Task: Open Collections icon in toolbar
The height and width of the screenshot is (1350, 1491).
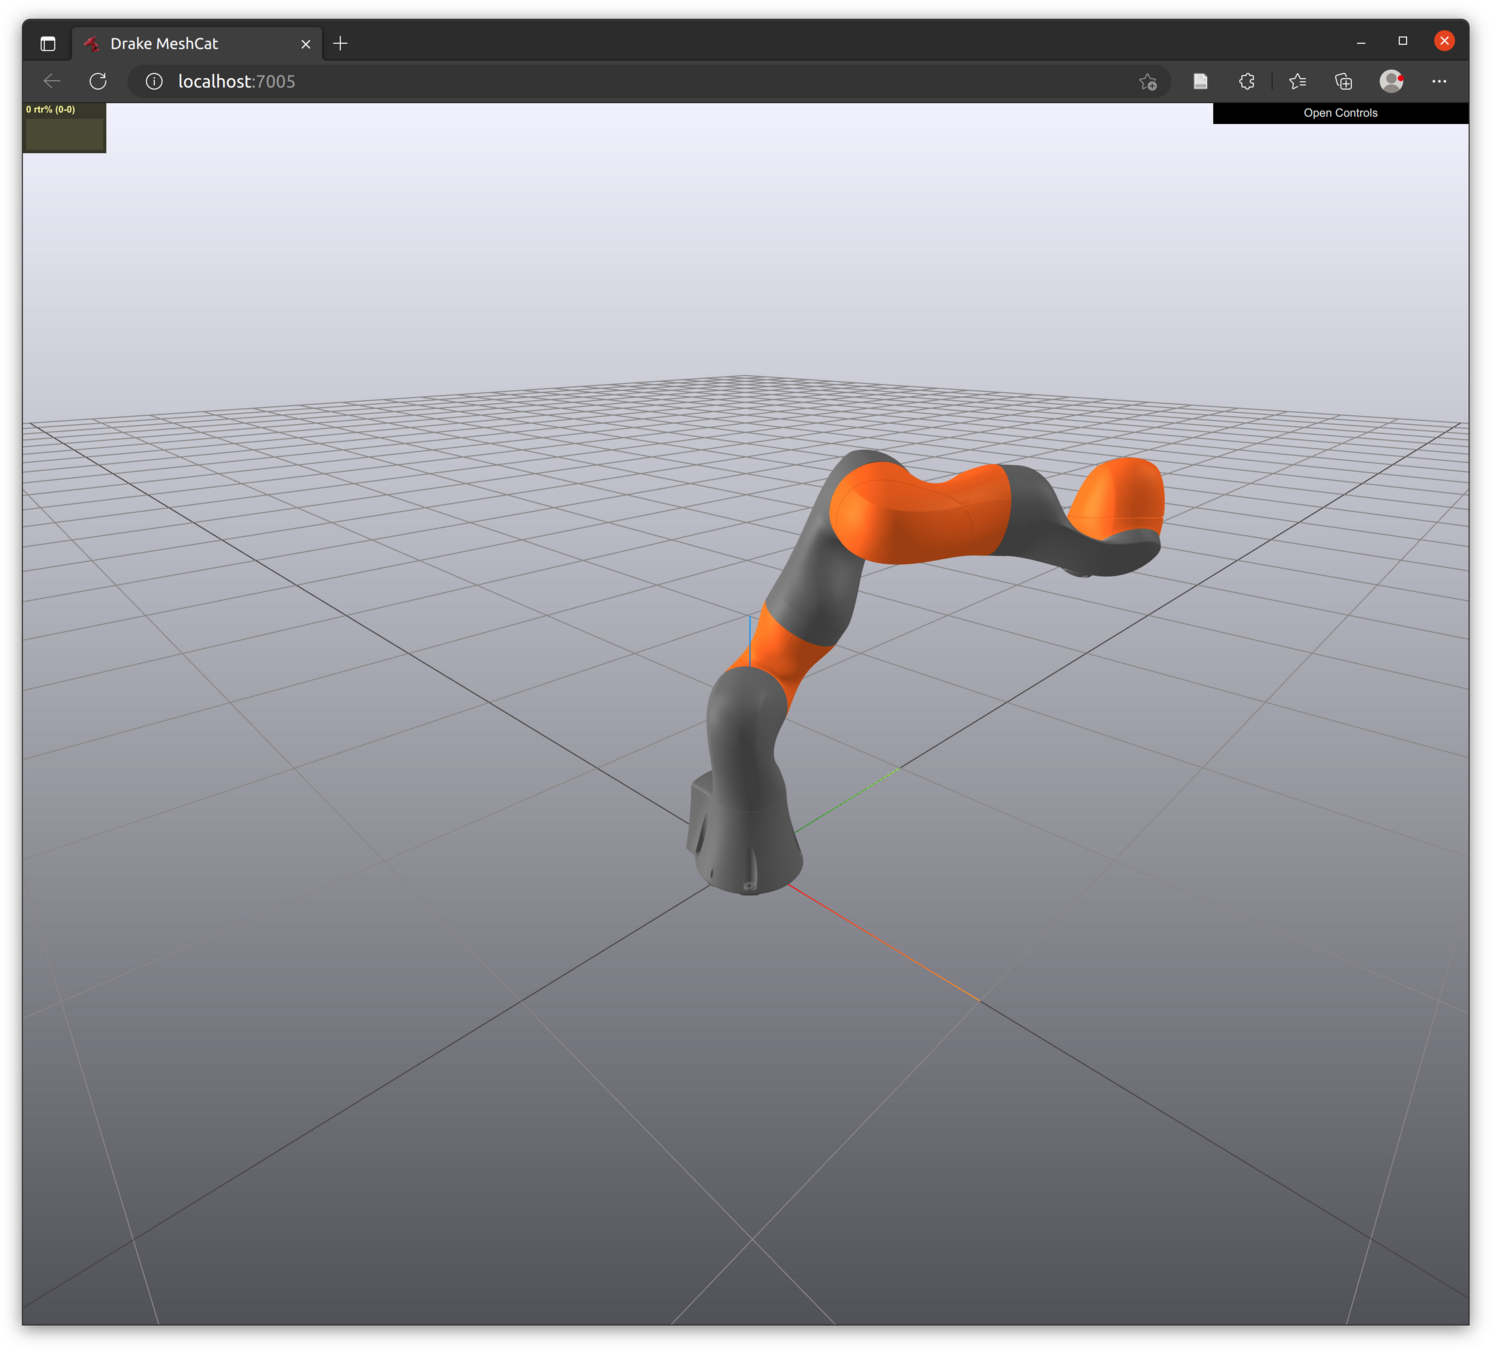Action: (x=1344, y=81)
